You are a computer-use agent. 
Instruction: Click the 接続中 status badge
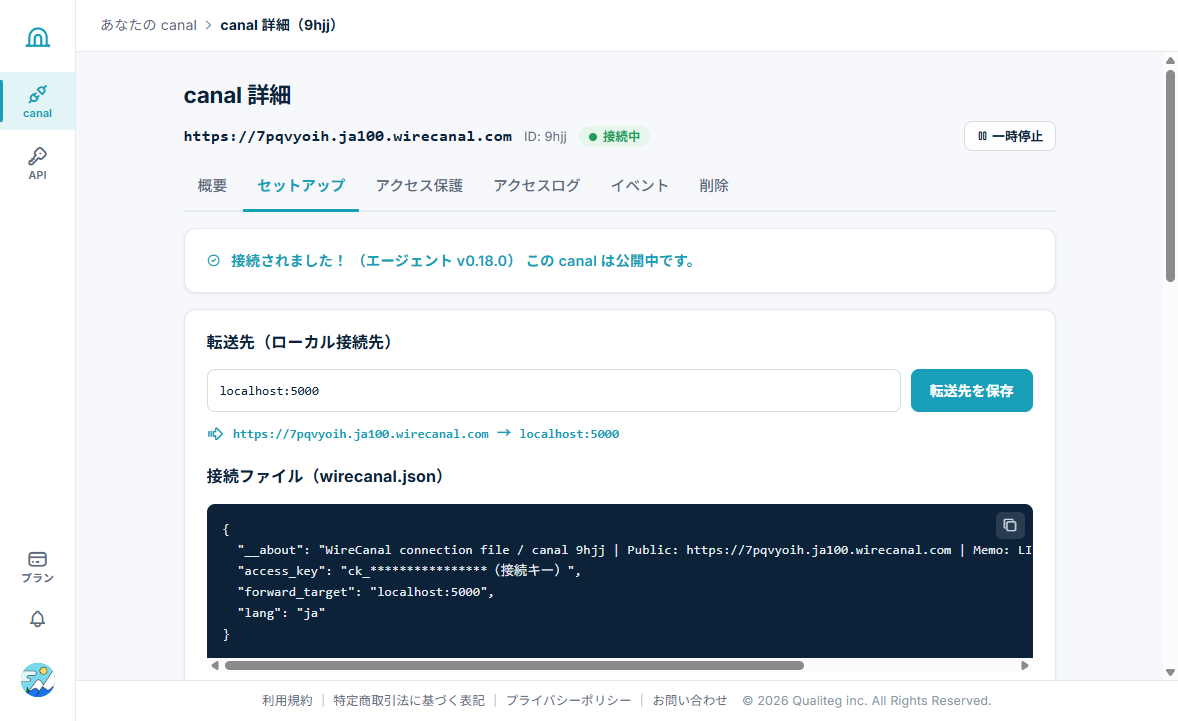coord(615,137)
